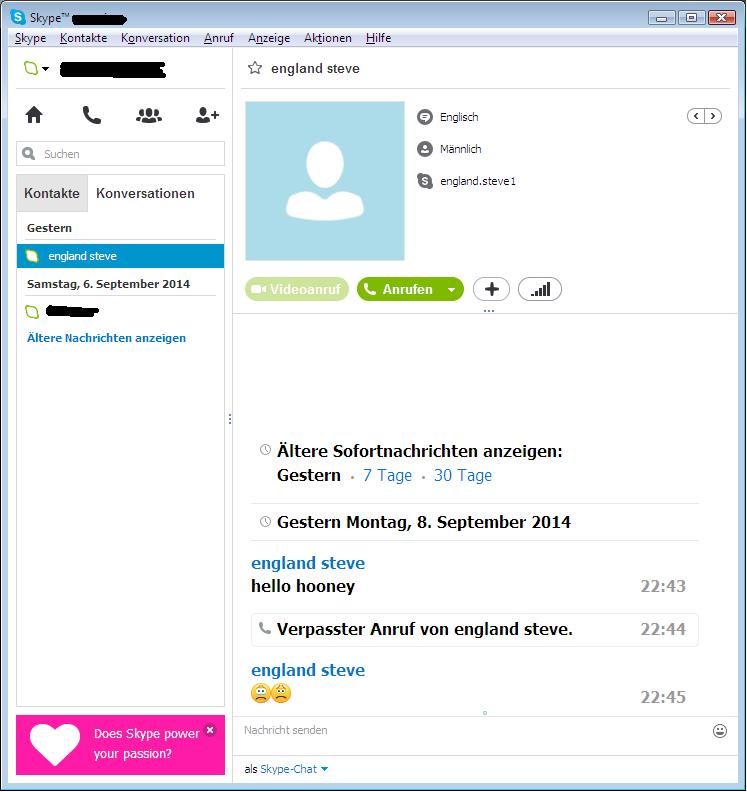Open the Skype-Chat send-as dropdown
This screenshot has width=747, height=792.
coord(293,769)
